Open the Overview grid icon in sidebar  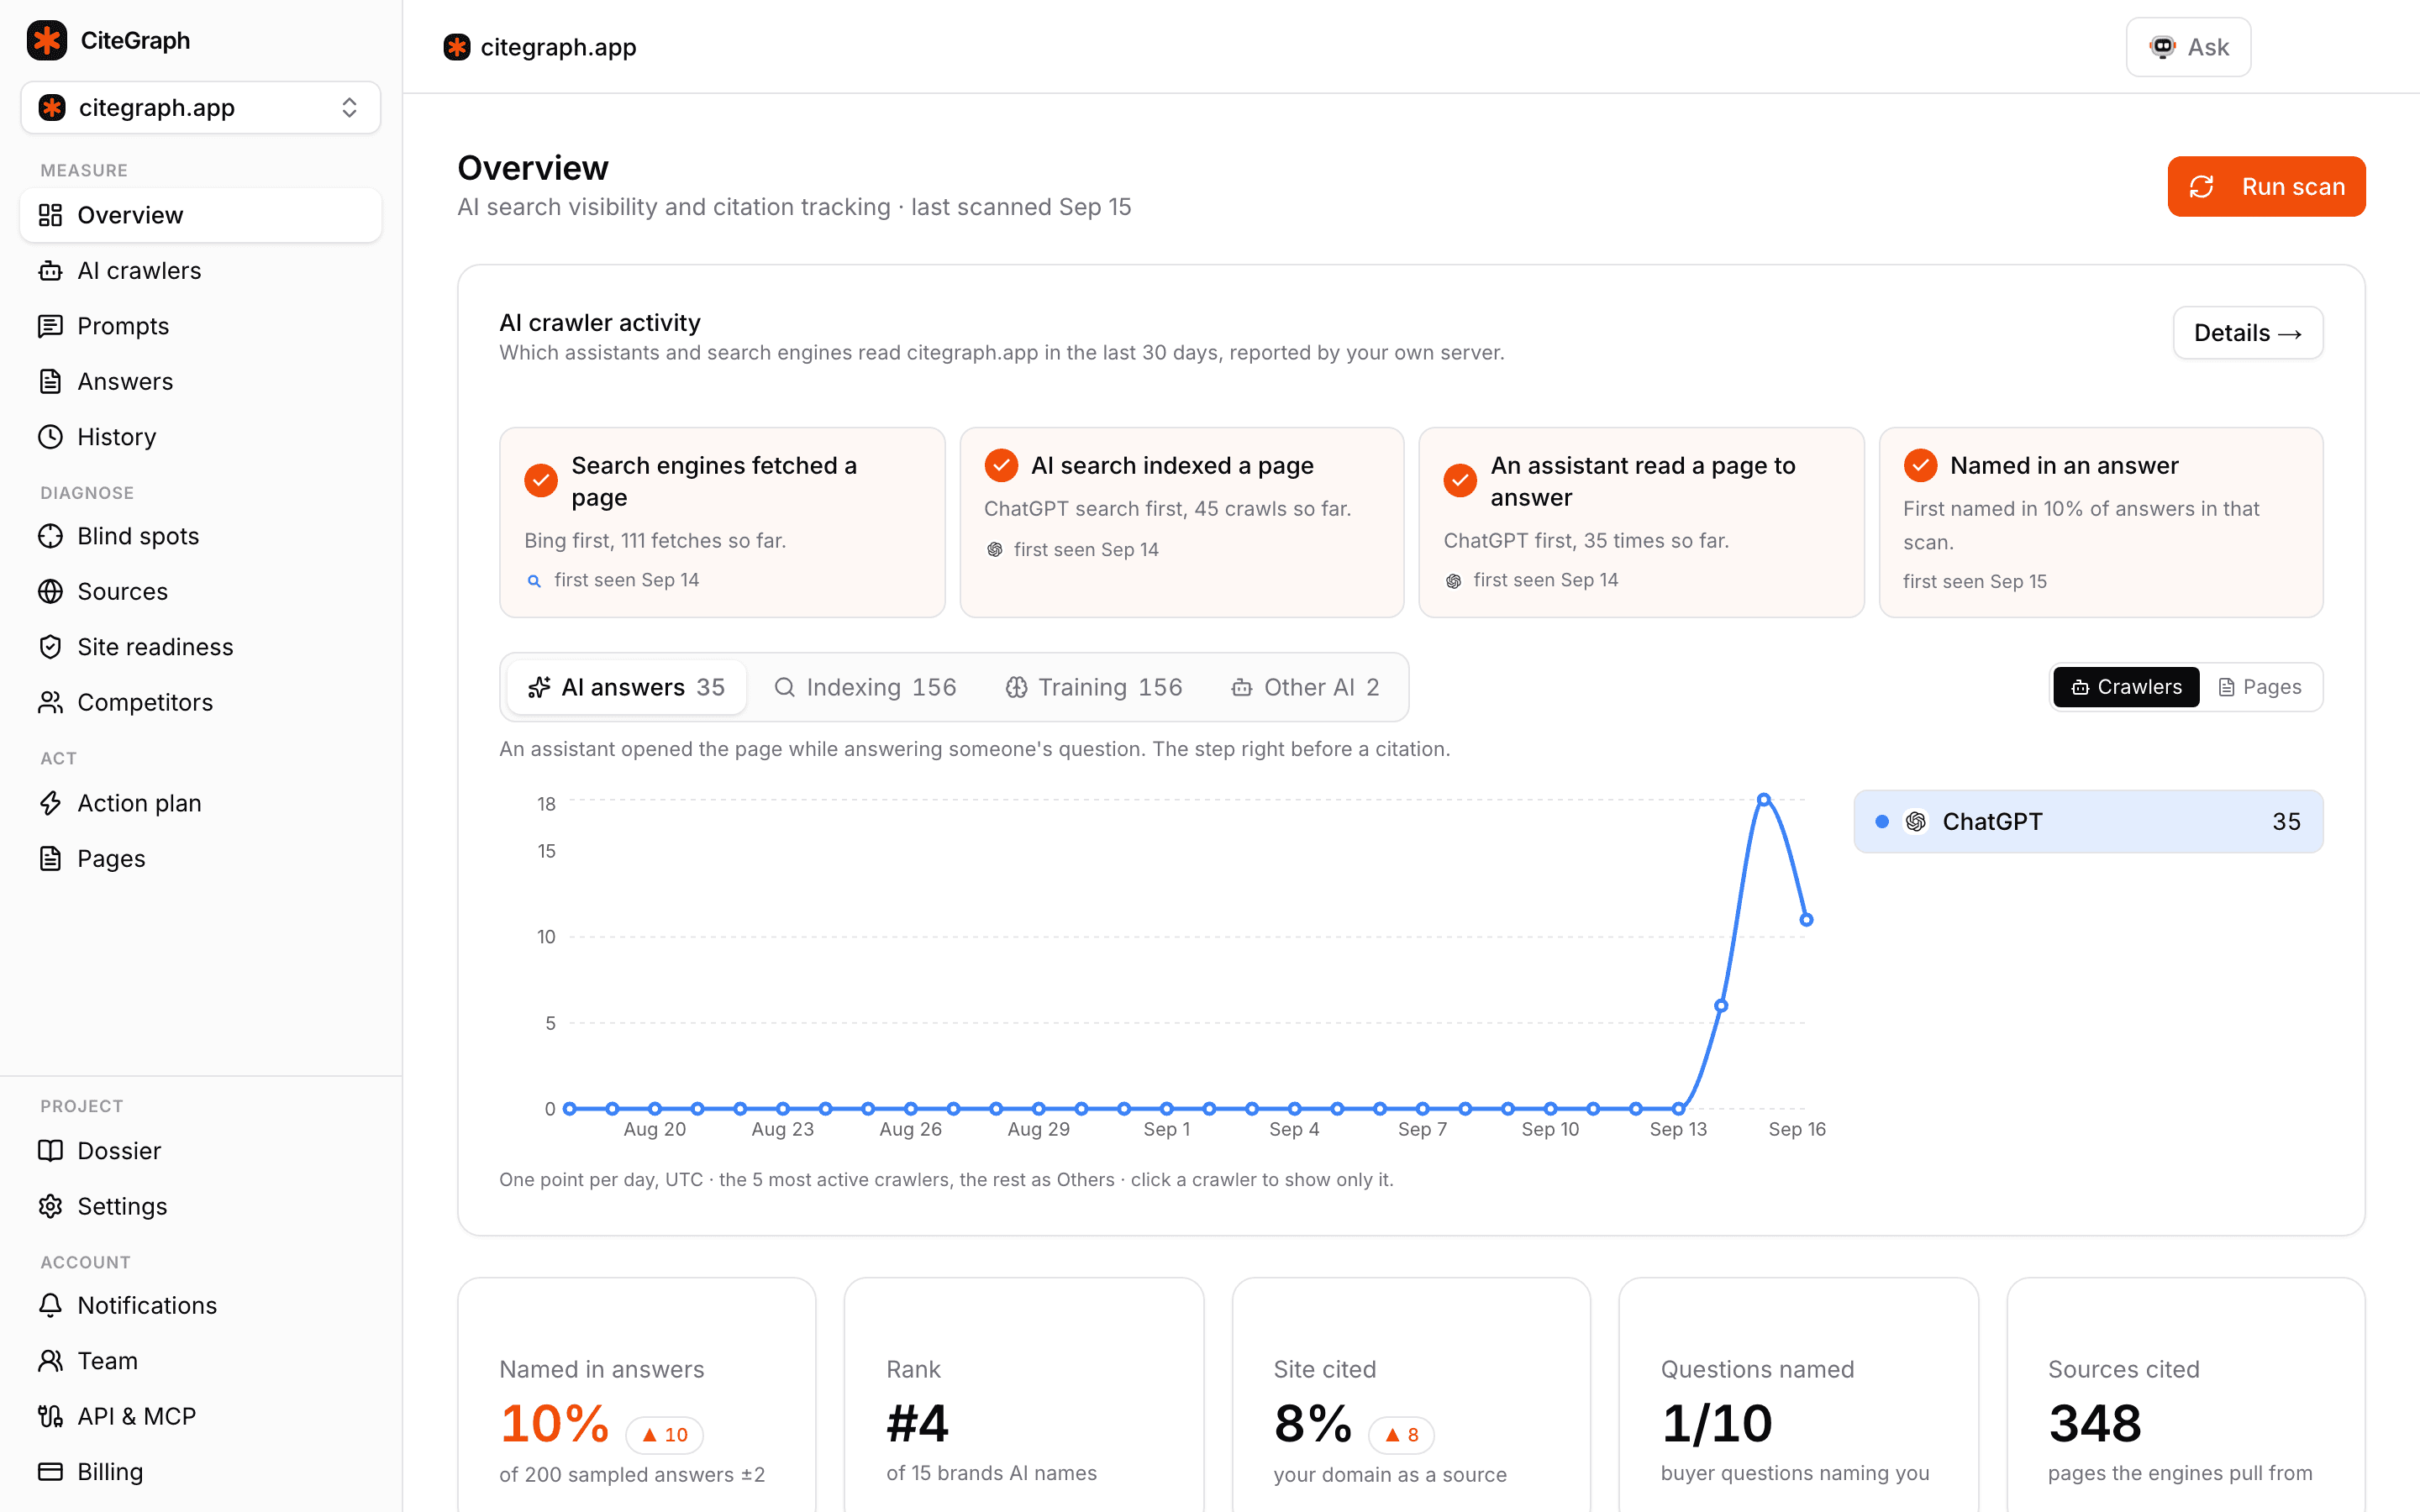[50, 215]
